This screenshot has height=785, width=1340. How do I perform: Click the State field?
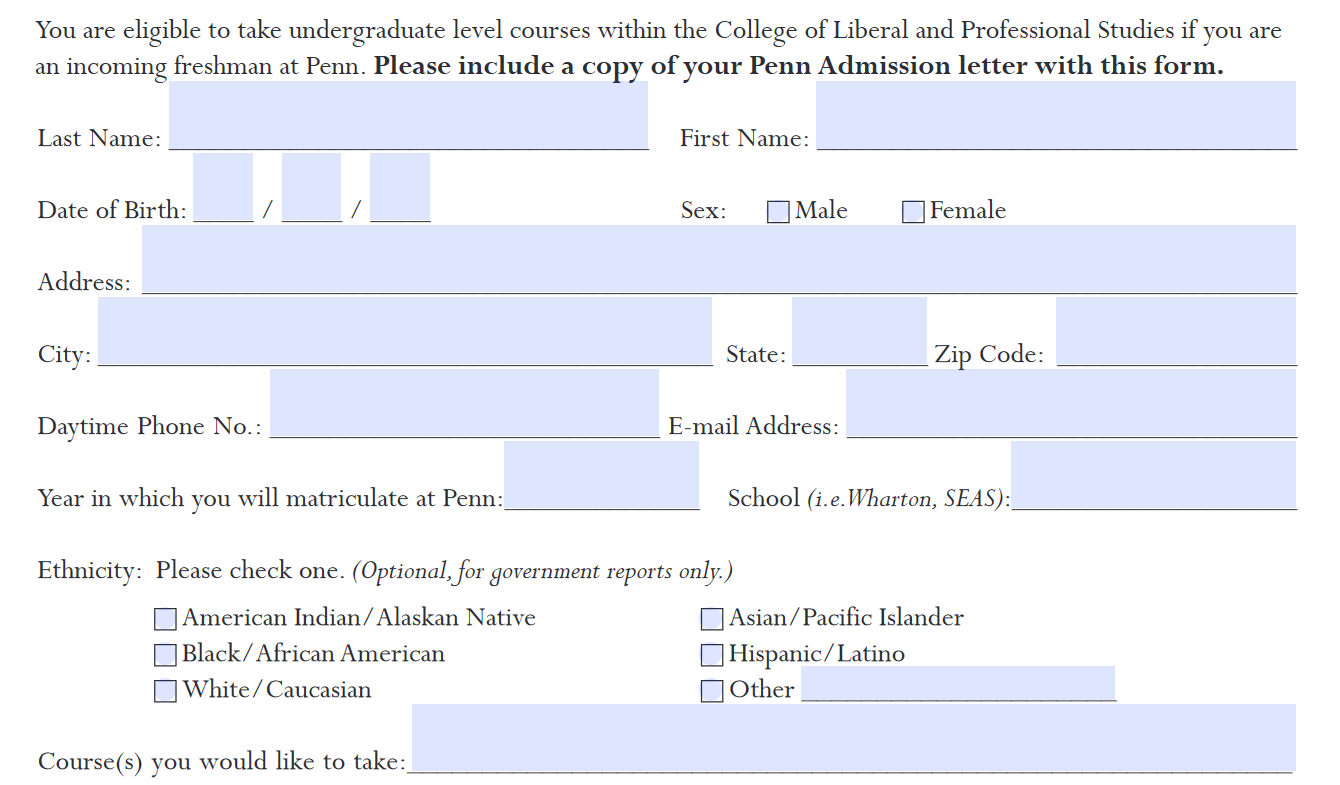tap(860, 331)
